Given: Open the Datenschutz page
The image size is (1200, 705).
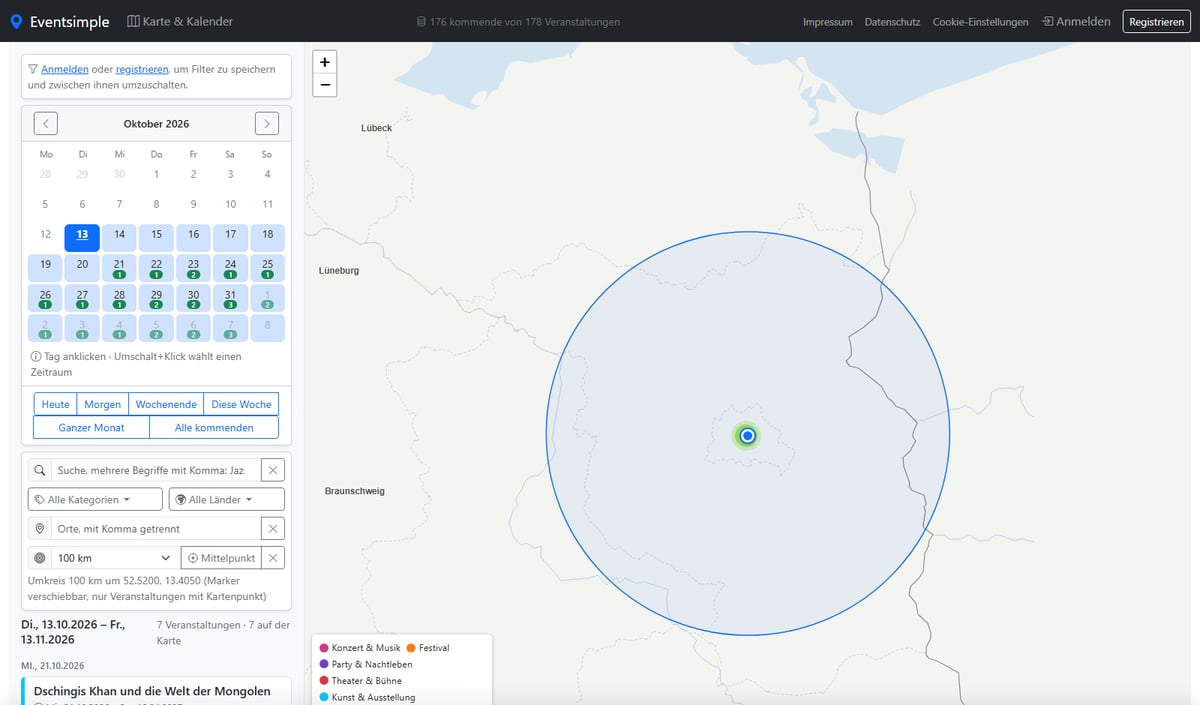Looking at the screenshot, I should tap(892, 22).
